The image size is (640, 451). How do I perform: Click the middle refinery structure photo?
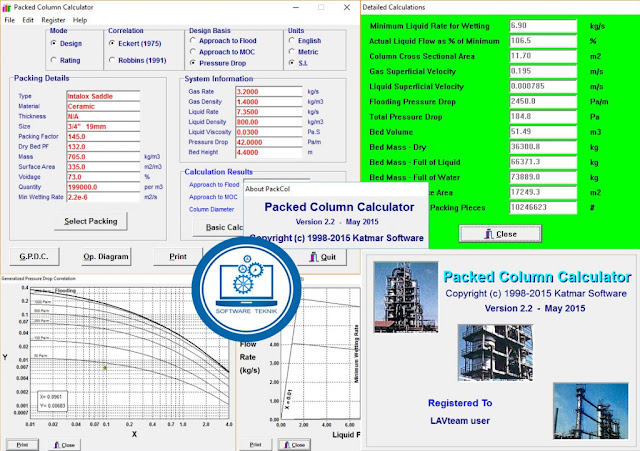[x=495, y=353]
